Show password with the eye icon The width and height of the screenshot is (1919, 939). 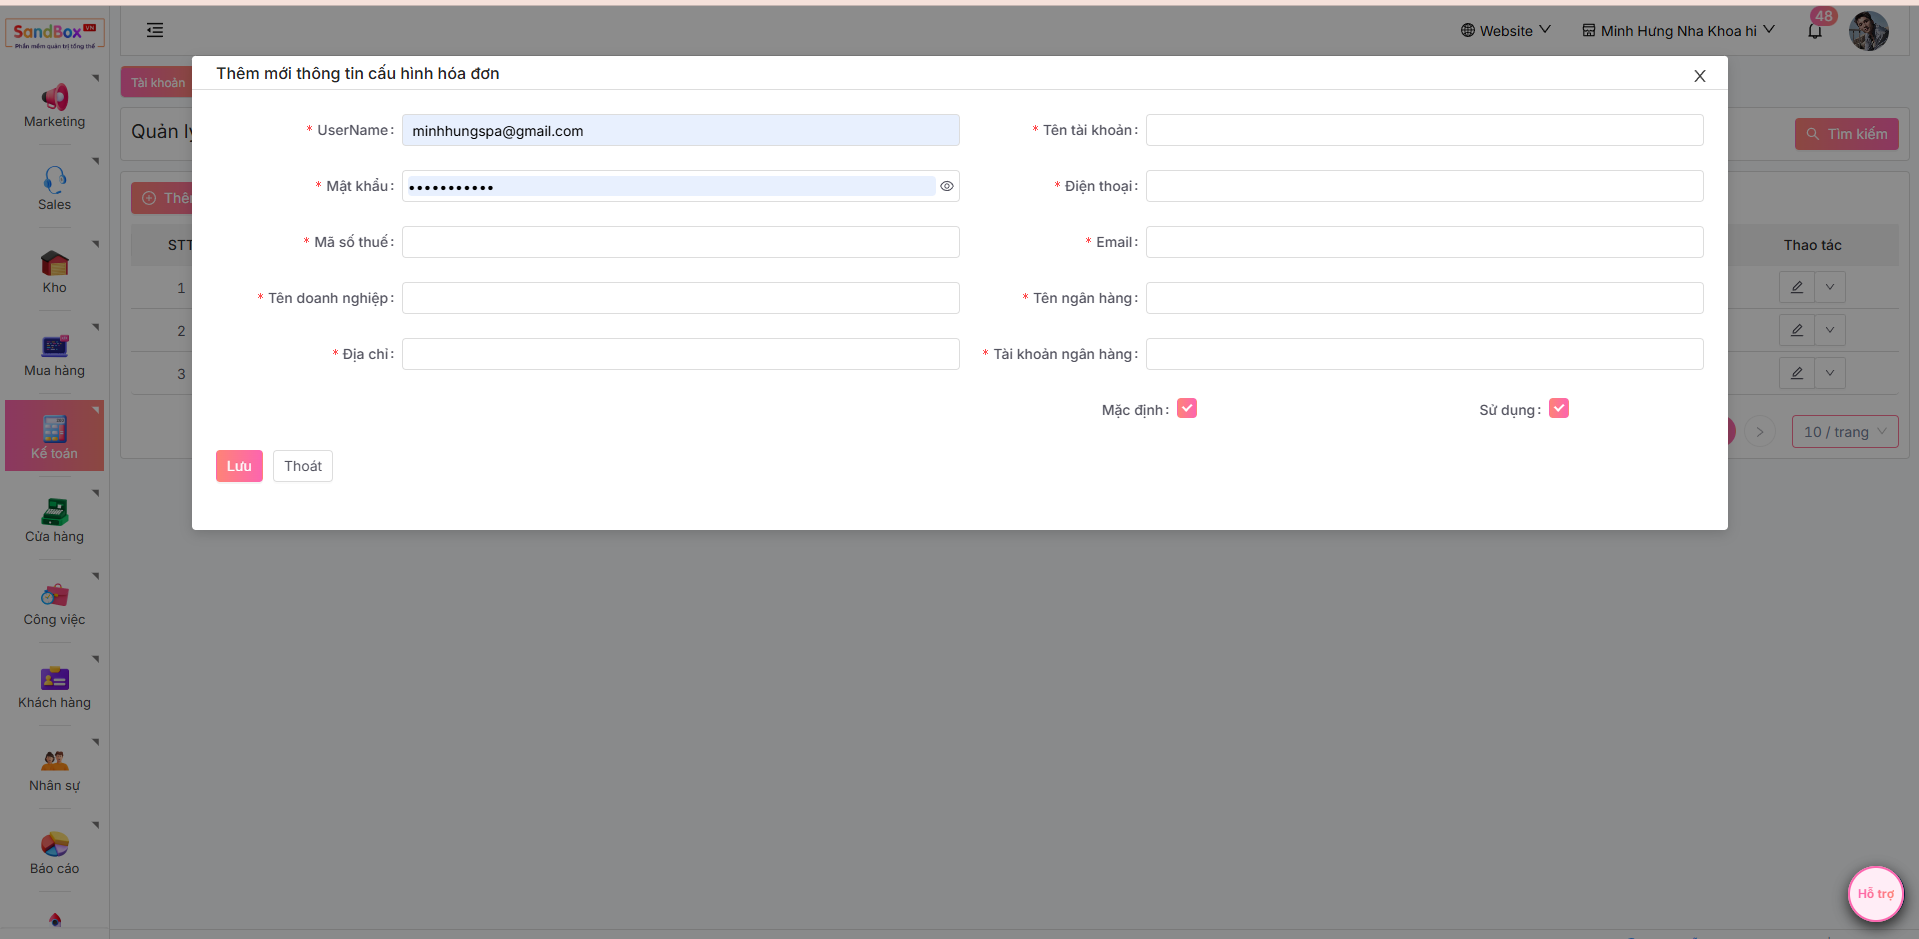[947, 186]
